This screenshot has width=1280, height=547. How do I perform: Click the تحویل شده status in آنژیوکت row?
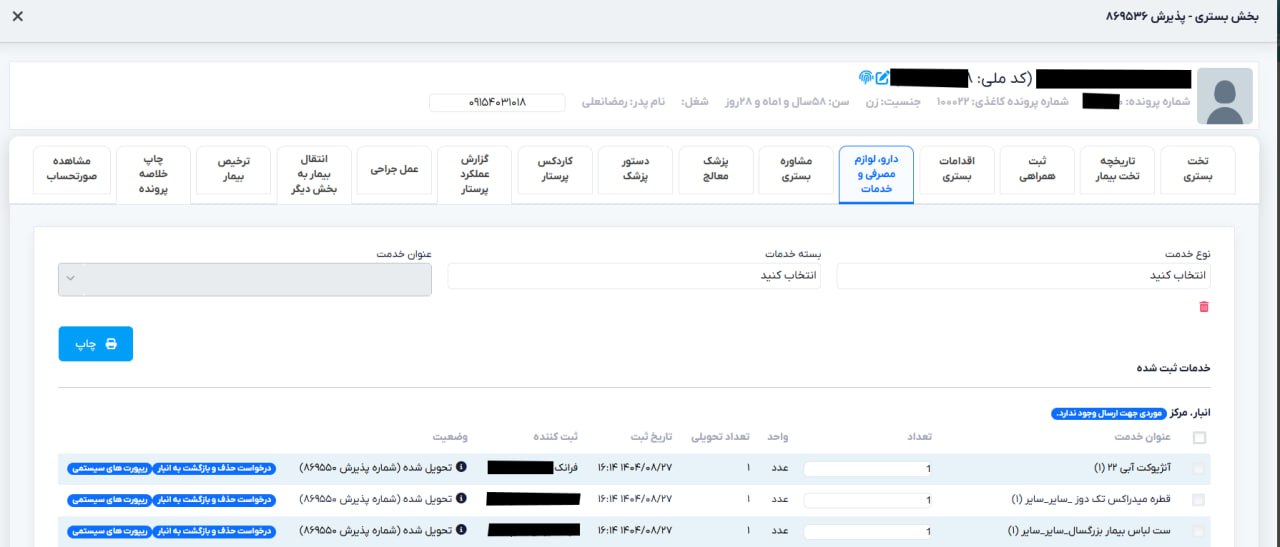[x=374, y=468]
